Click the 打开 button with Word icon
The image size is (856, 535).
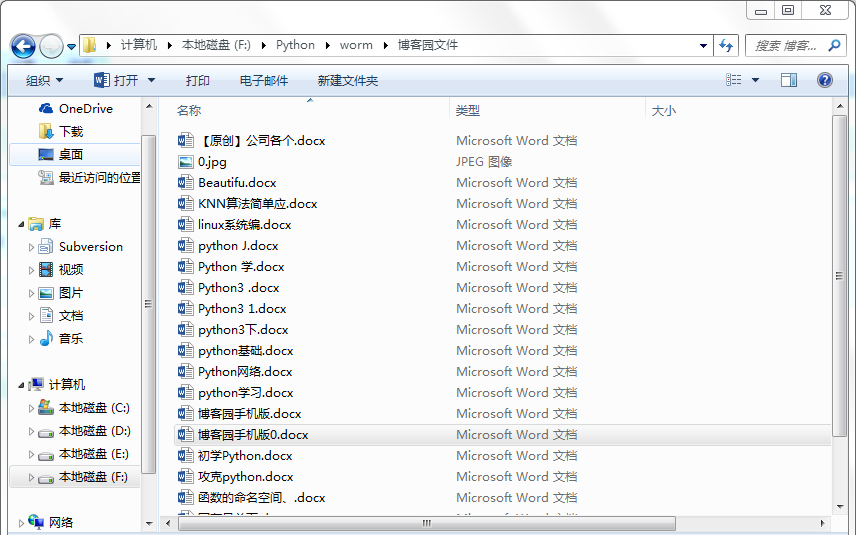[x=116, y=81]
